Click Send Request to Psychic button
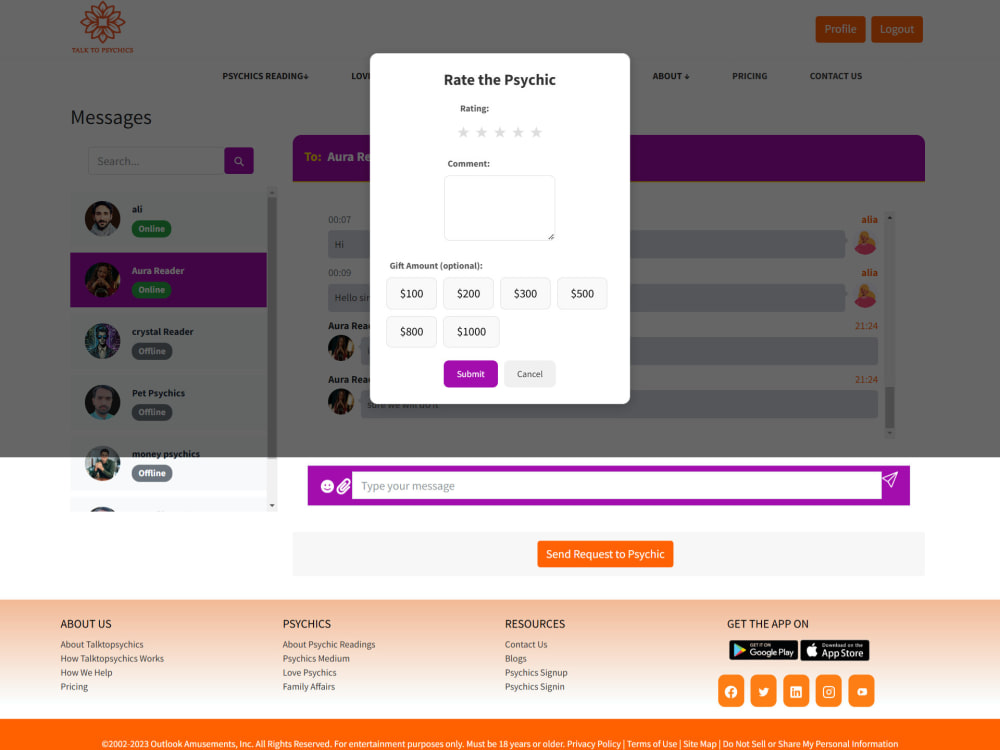1000x750 pixels. 605,554
